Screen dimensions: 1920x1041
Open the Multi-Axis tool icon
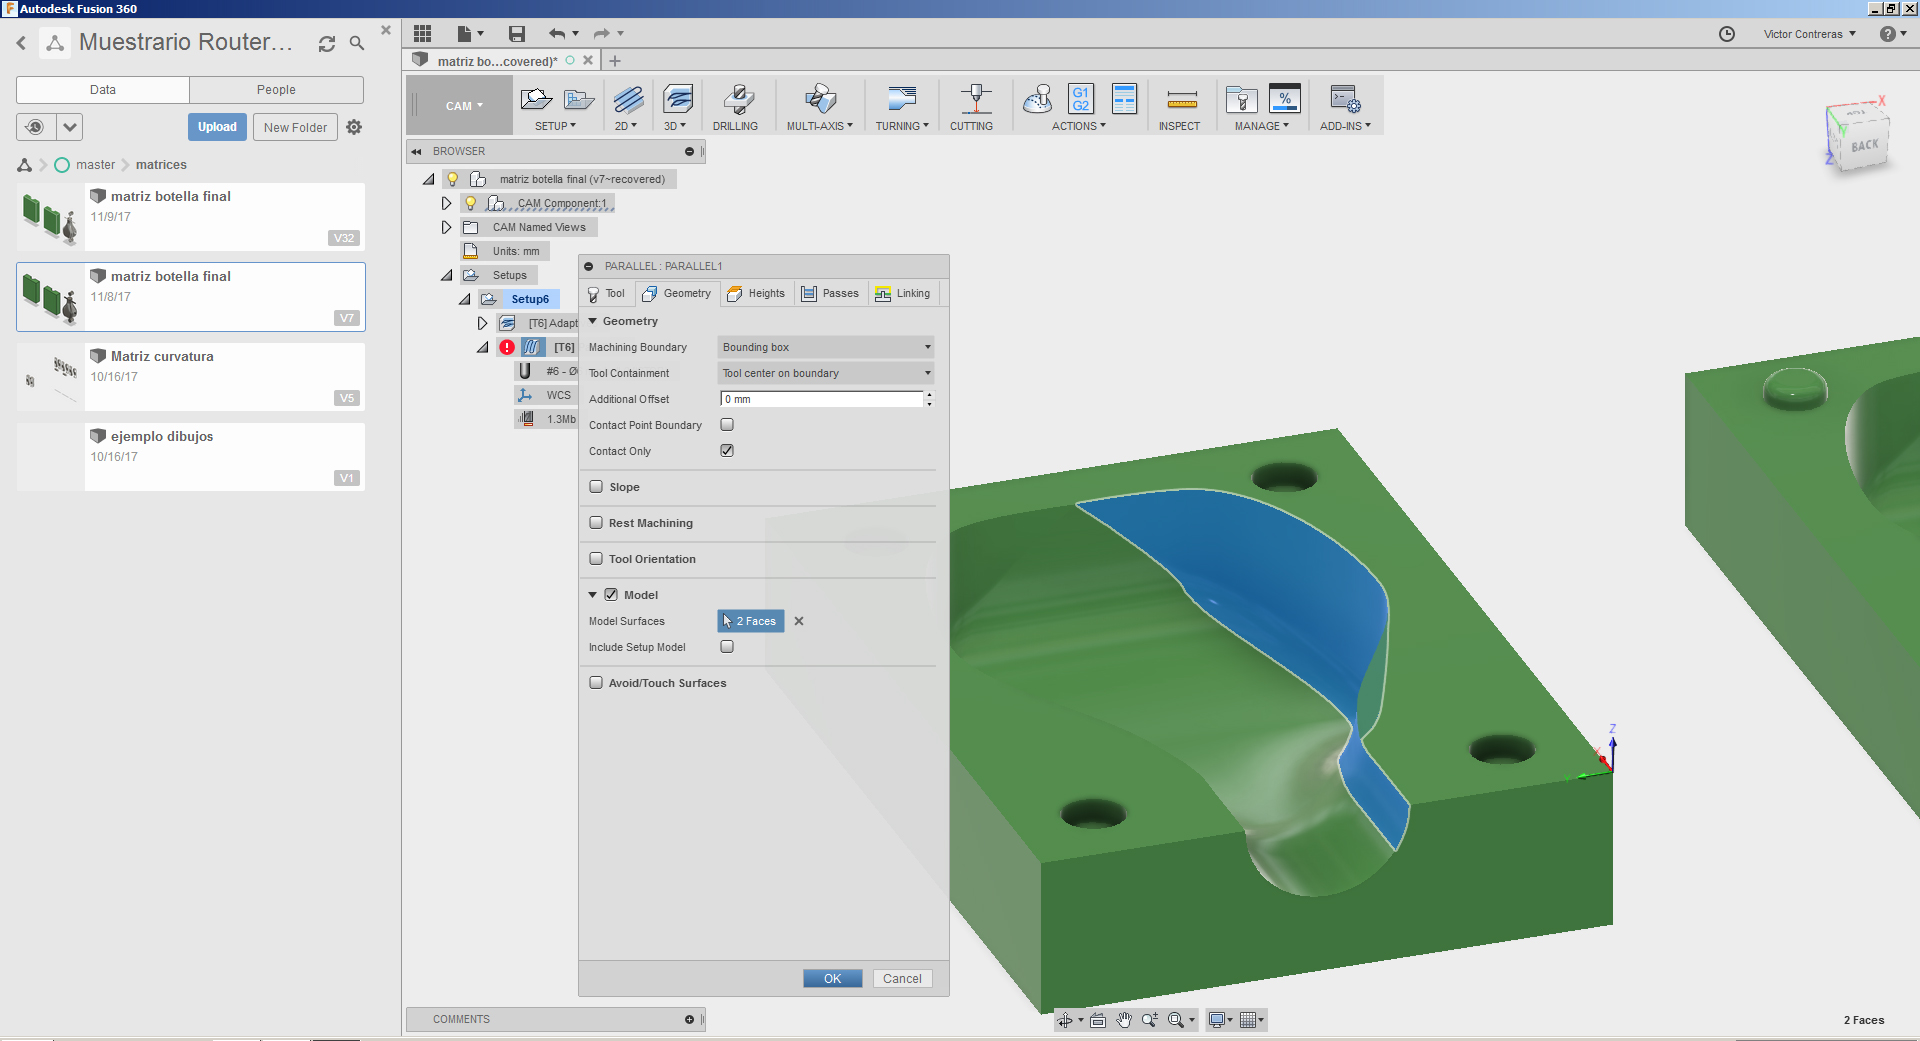(x=820, y=99)
